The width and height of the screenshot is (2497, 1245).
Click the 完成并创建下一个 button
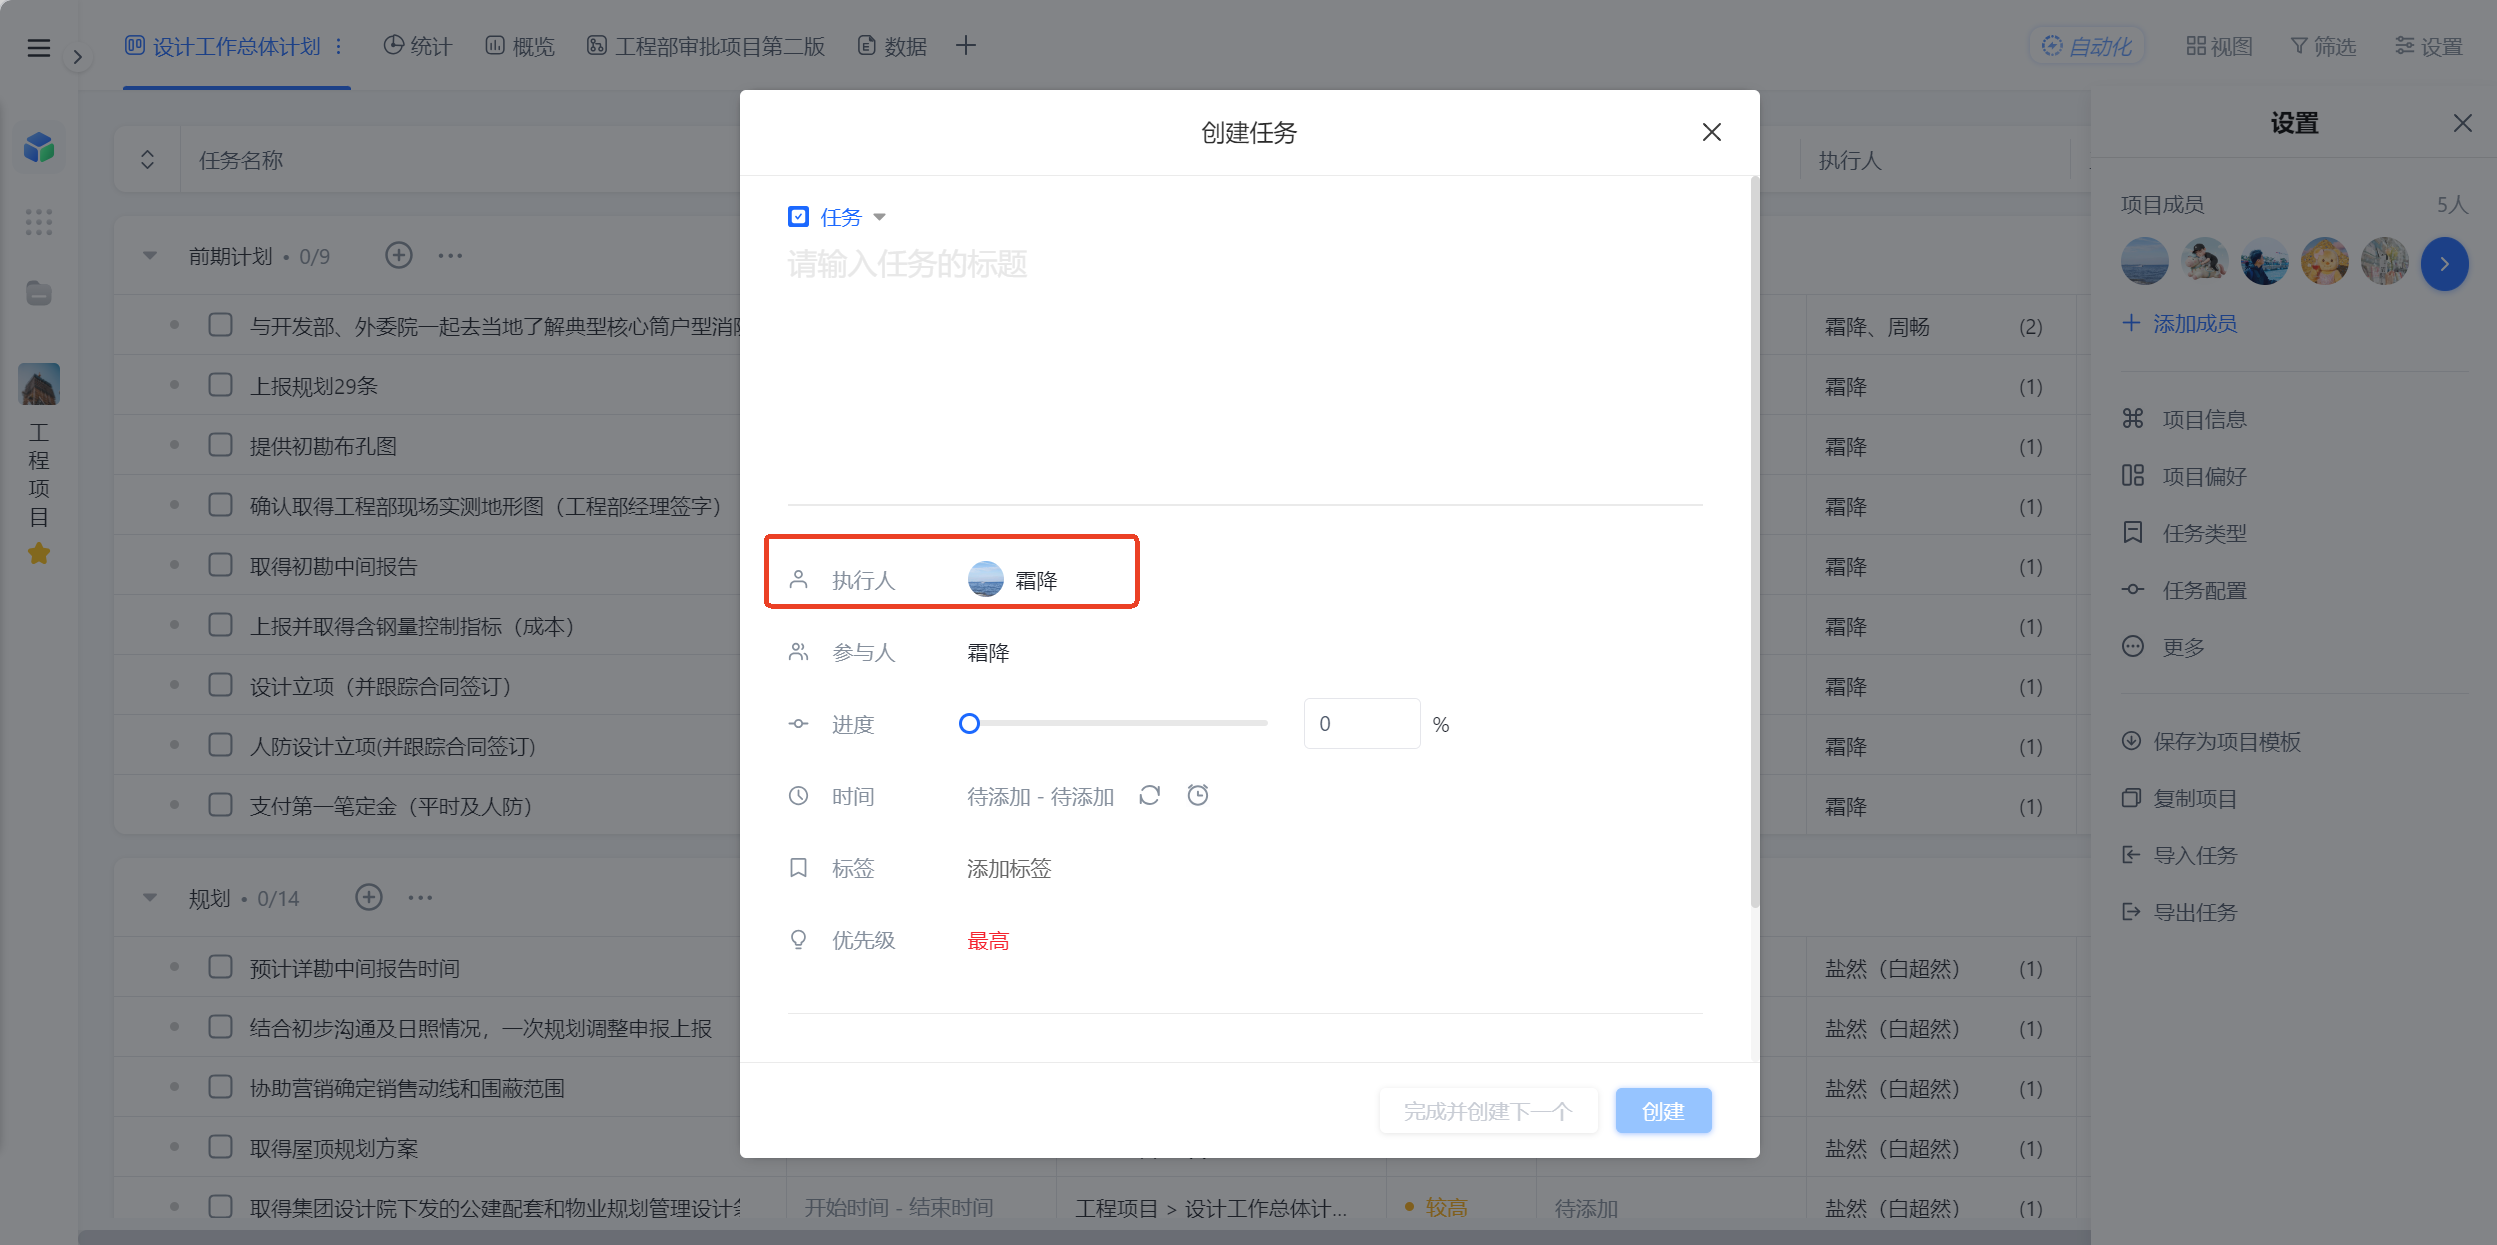pos(1488,1111)
